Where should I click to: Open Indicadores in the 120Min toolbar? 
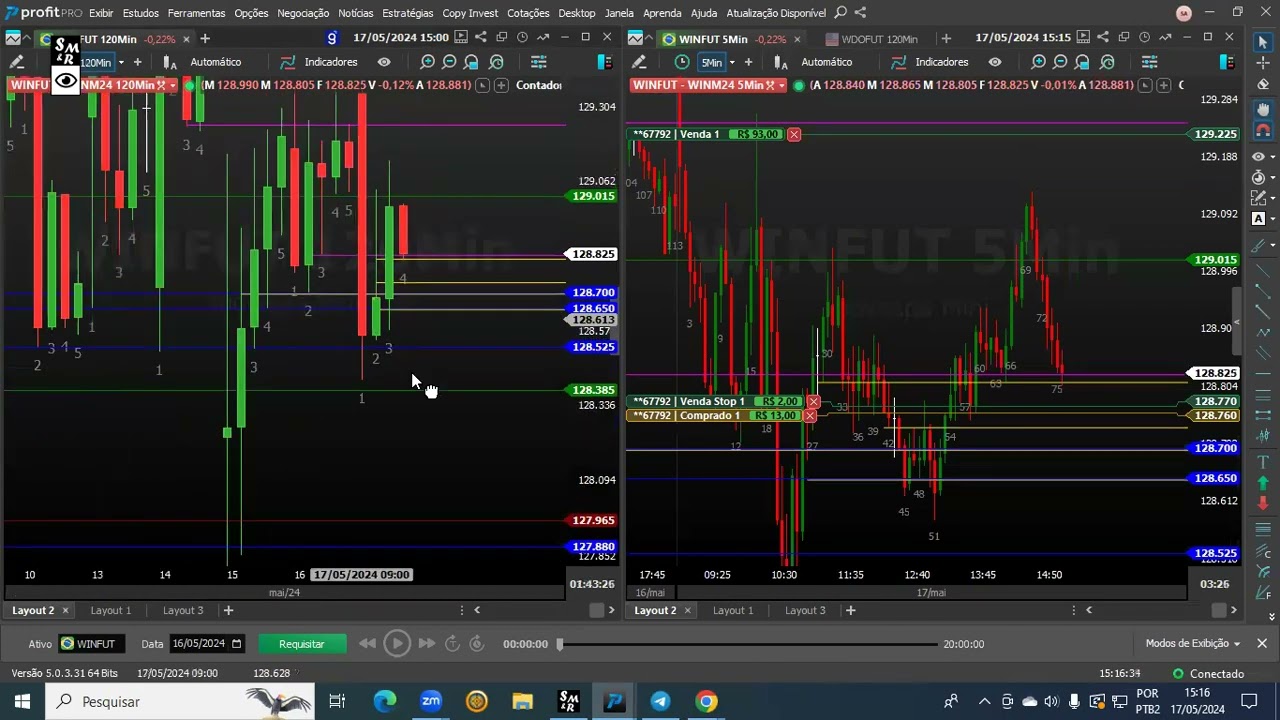click(319, 62)
